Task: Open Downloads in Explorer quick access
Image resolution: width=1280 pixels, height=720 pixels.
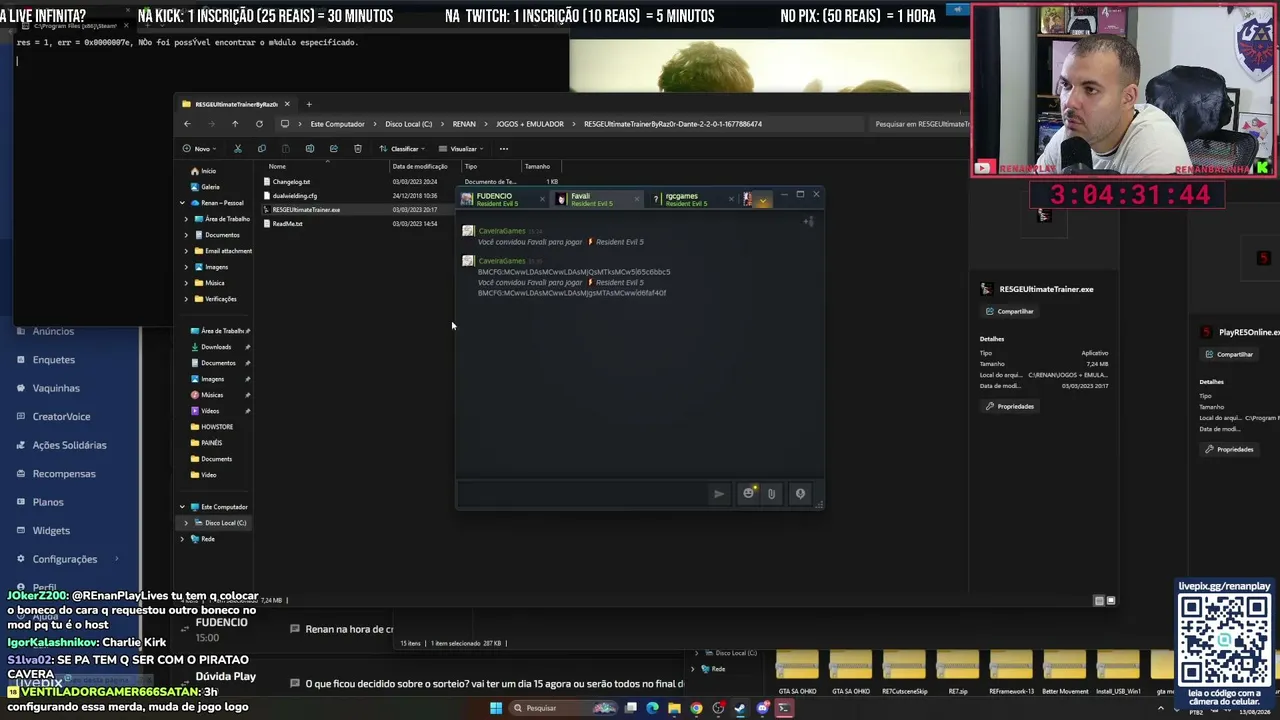Action: pos(216,347)
